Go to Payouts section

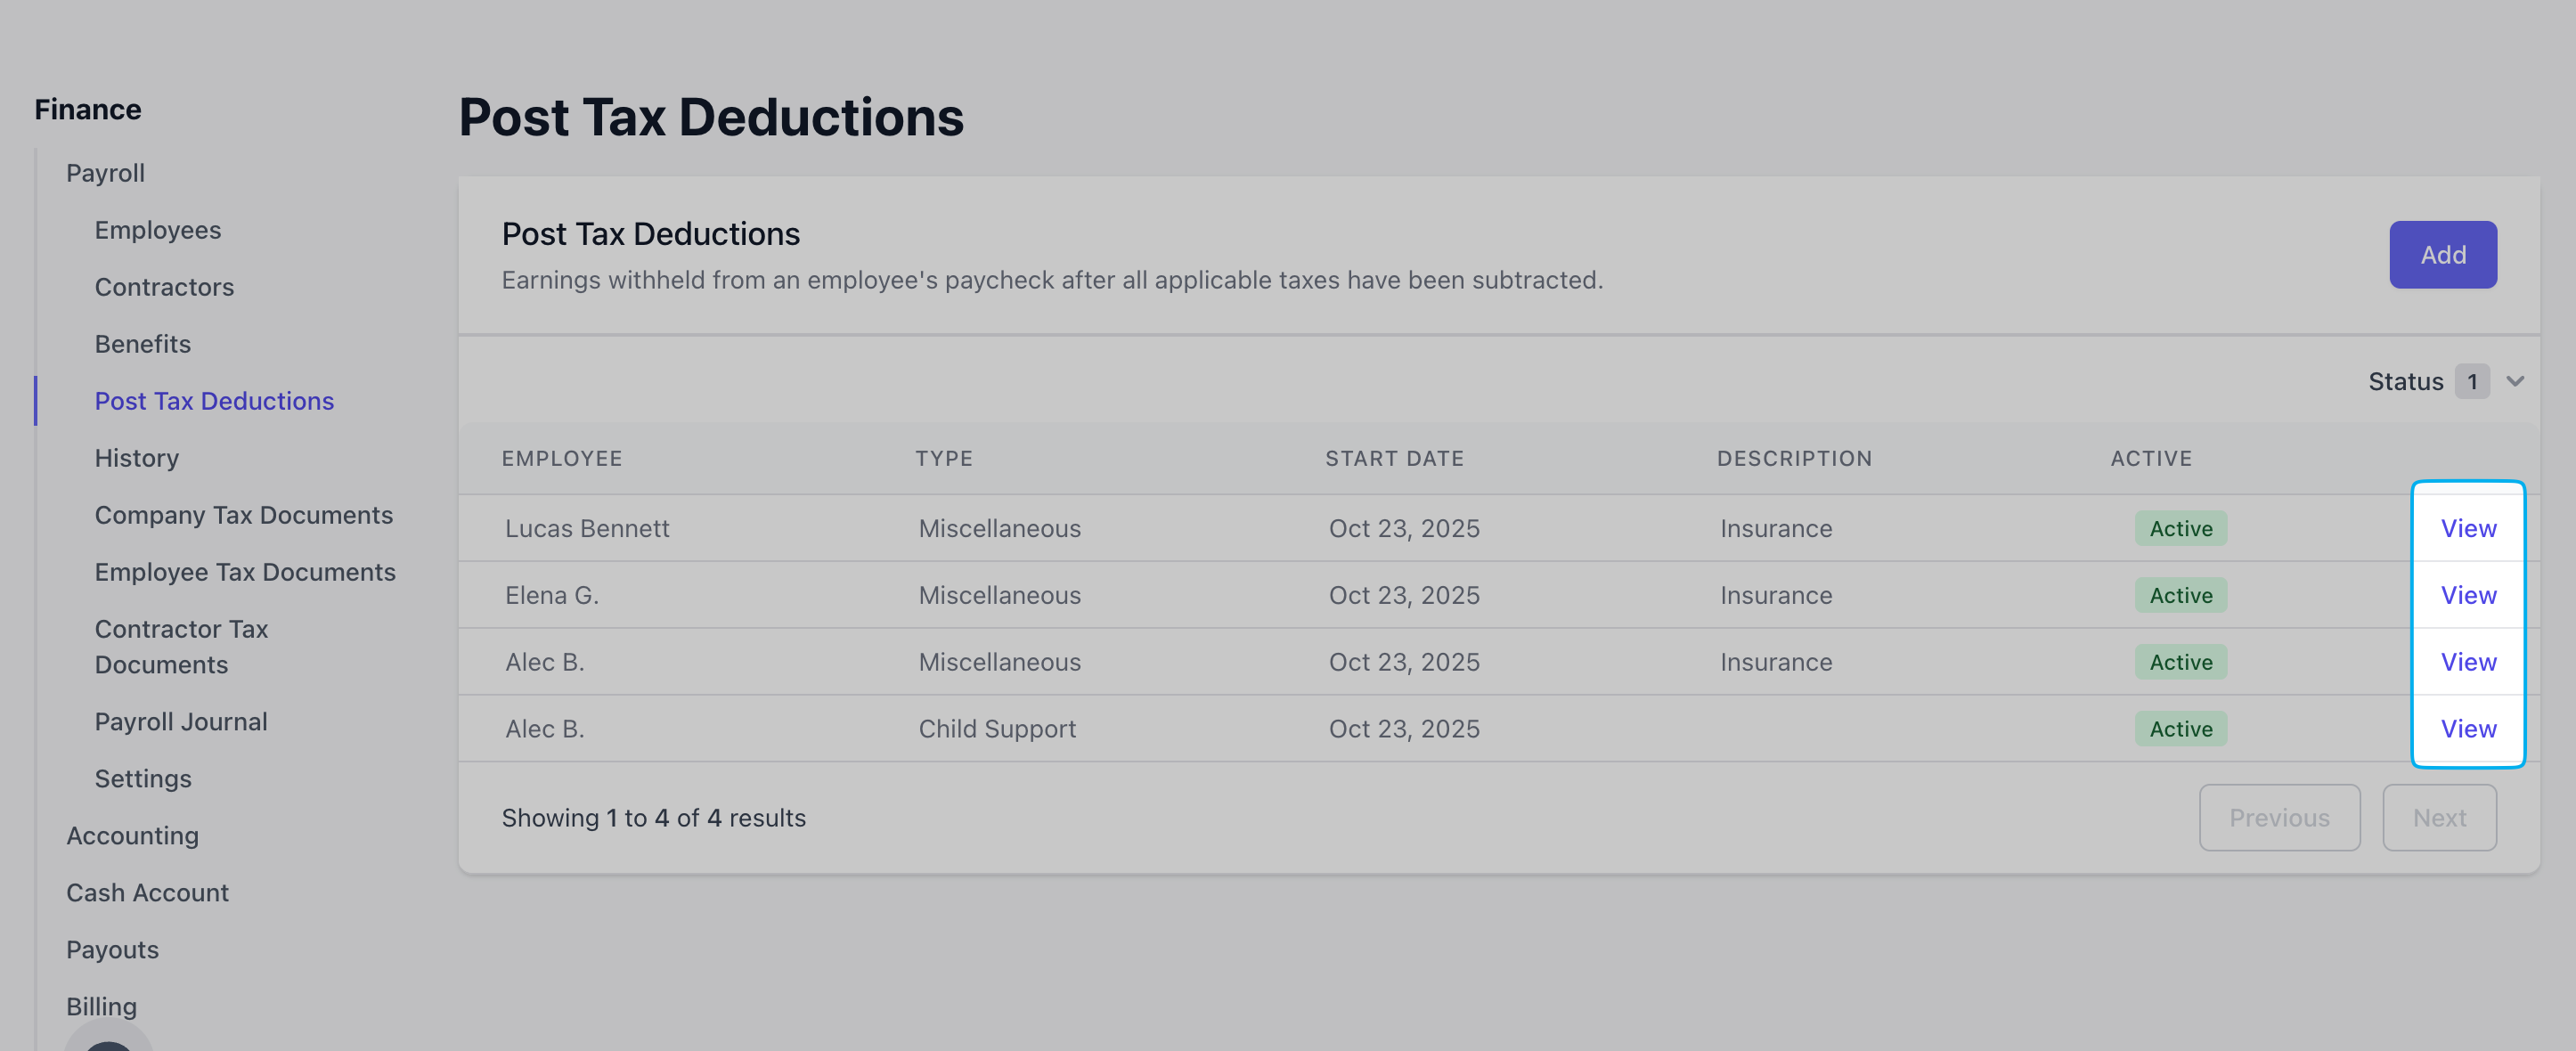tap(112, 950)
